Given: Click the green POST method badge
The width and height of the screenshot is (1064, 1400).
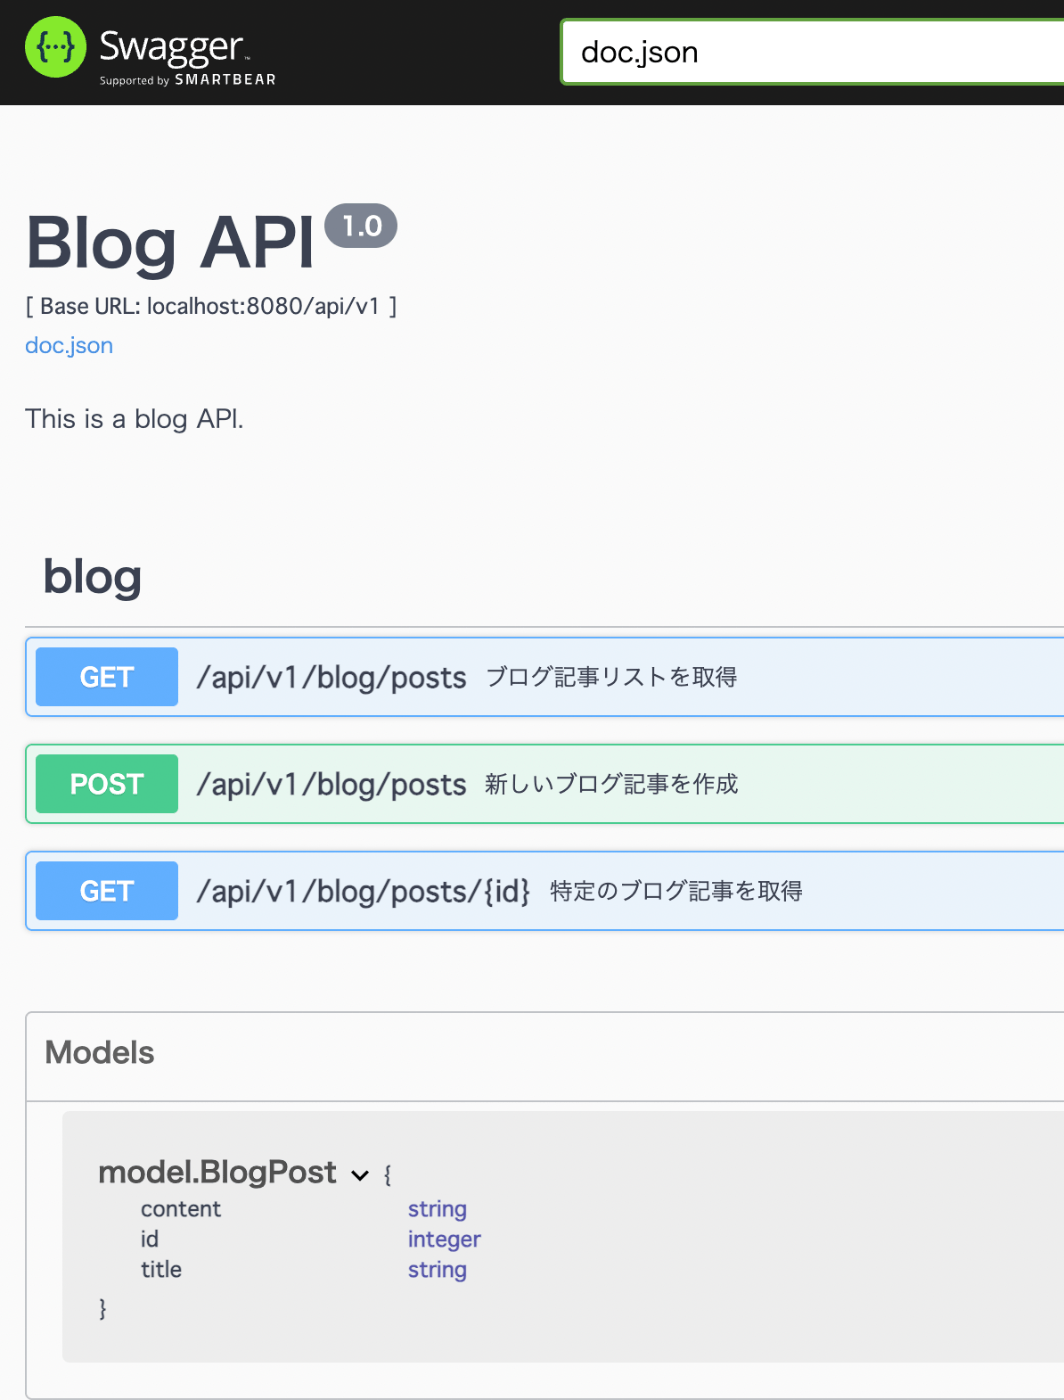Looking at the screenshot, I should (x=107, y=784).
